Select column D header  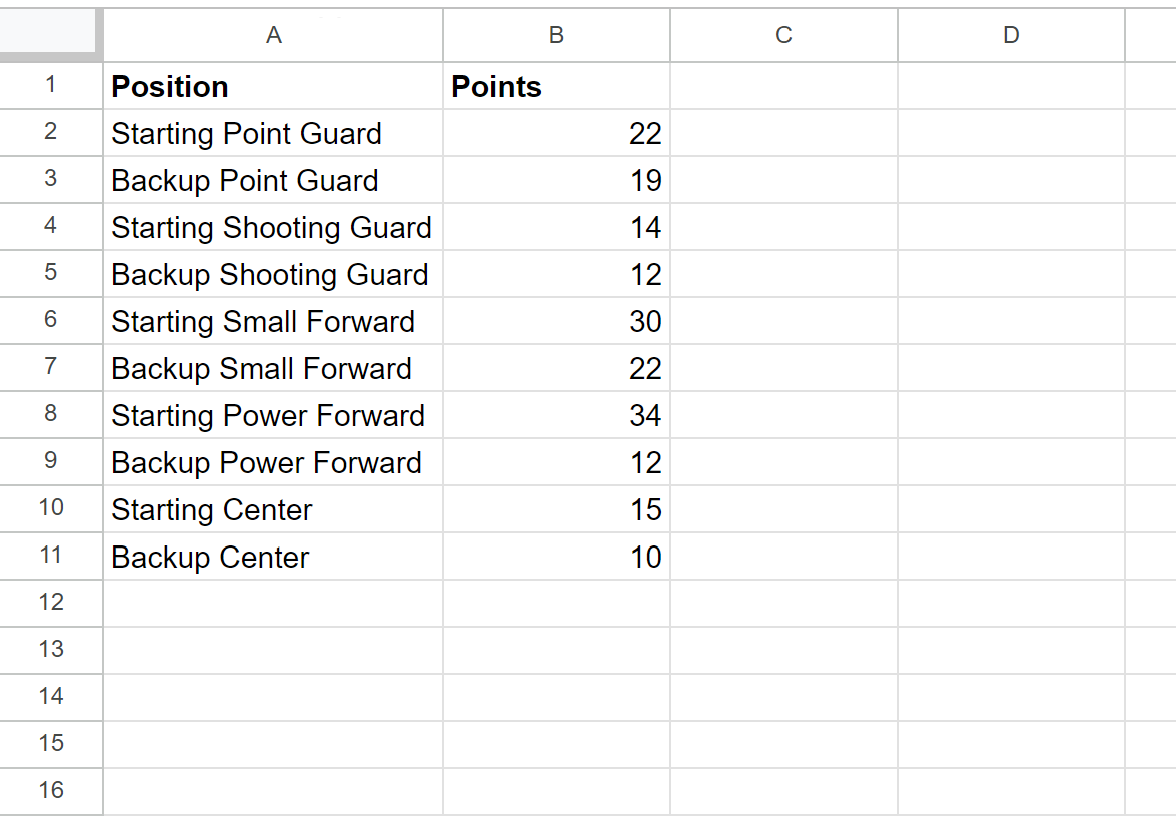[x=1010, y=35]
